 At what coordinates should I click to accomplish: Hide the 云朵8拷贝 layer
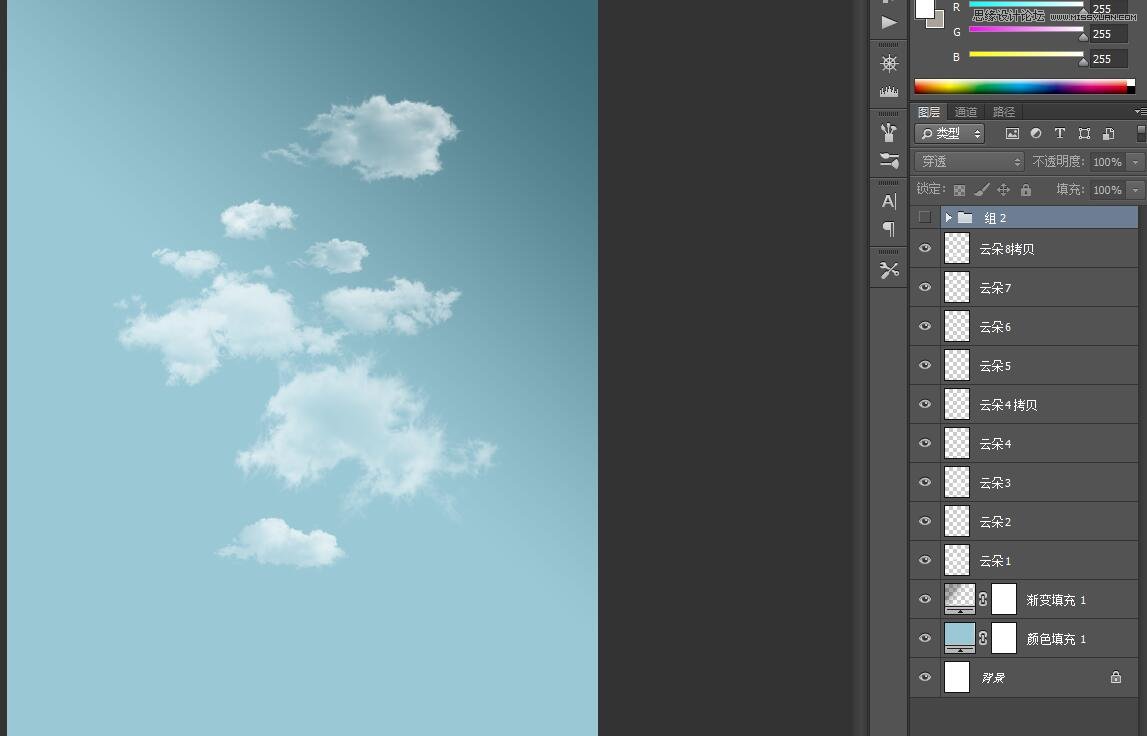[x=925, y=248]
